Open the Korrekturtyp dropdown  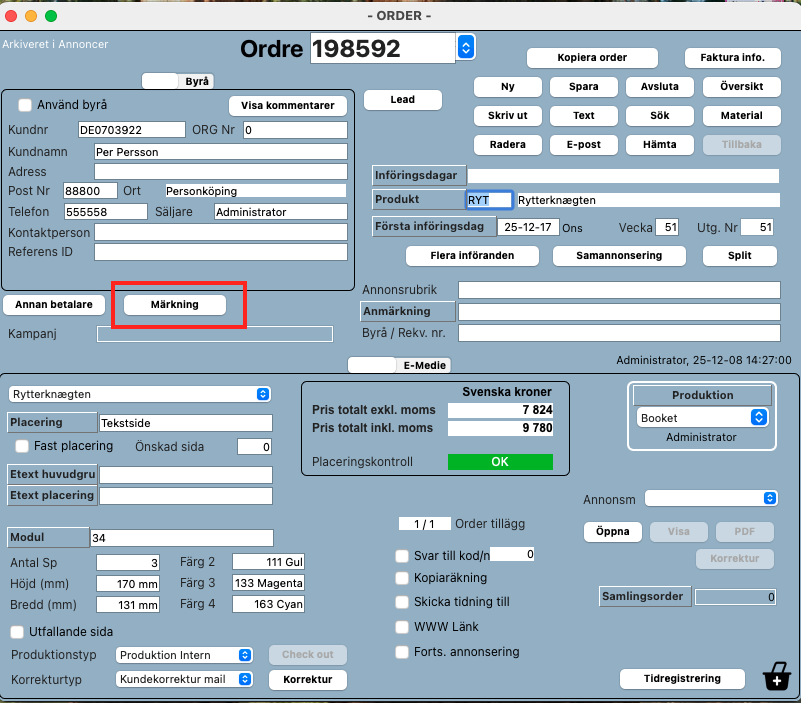tap(184, 679)
